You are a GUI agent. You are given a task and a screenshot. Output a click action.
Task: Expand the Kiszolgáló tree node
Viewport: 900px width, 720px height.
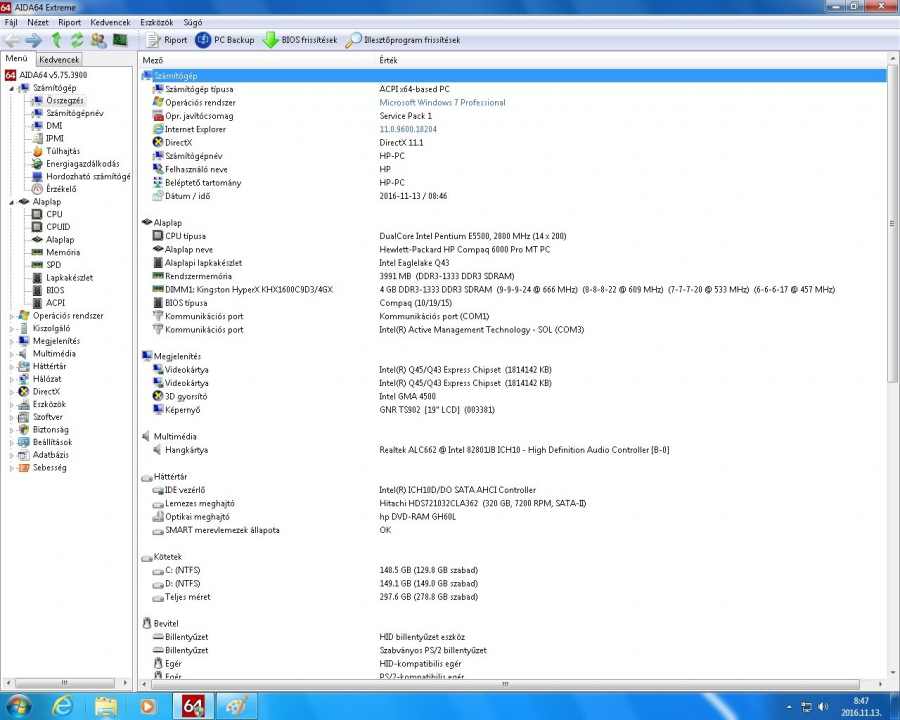(x=11, y=328)
